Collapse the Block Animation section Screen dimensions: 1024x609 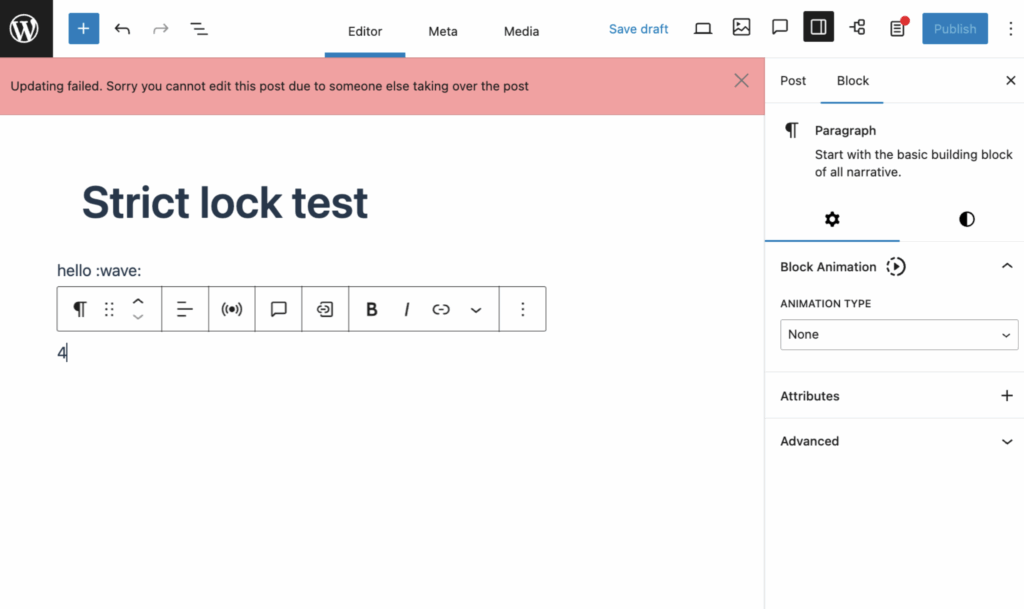pos(1007,266)
